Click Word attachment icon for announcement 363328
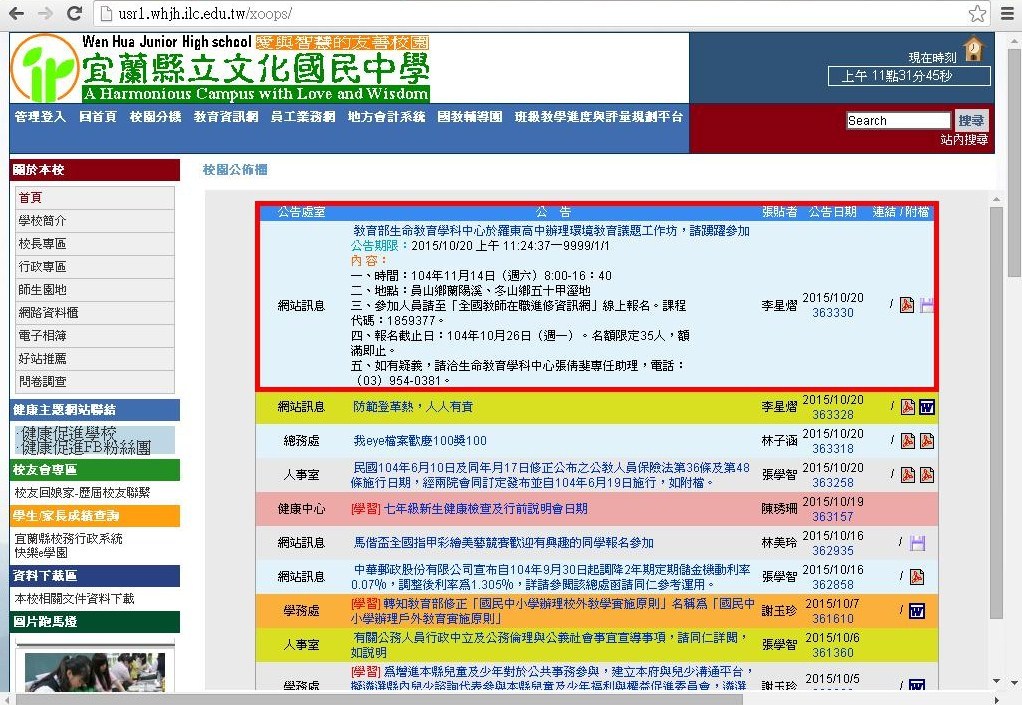Viewport: 1022px width, 705px height. 926,407
